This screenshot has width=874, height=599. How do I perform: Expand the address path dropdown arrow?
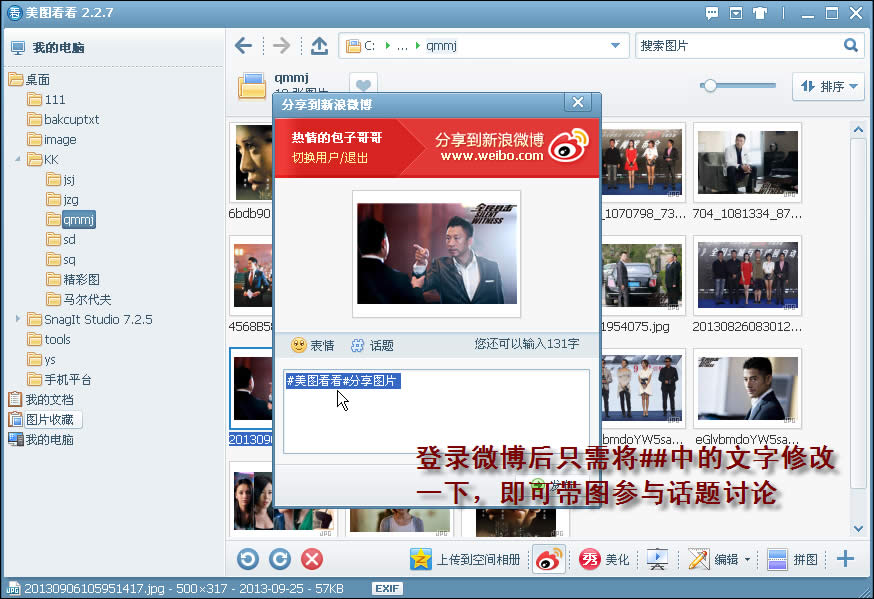(x=615, y=46)
